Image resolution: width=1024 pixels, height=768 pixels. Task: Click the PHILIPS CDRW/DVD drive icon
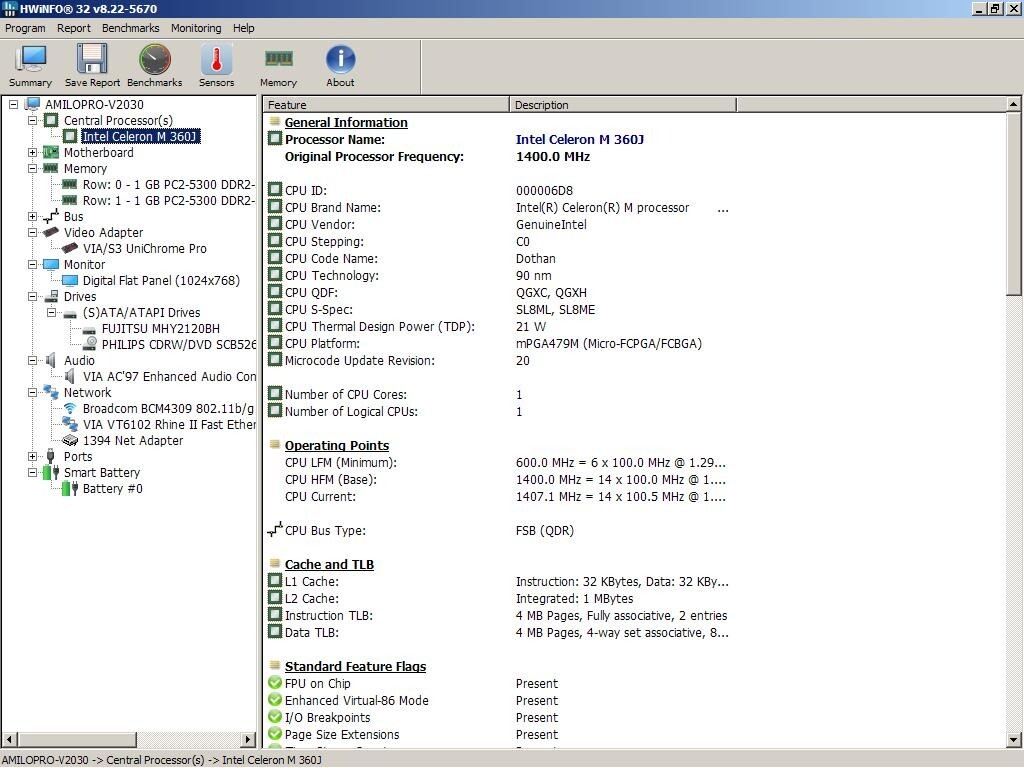pos(89,344)
